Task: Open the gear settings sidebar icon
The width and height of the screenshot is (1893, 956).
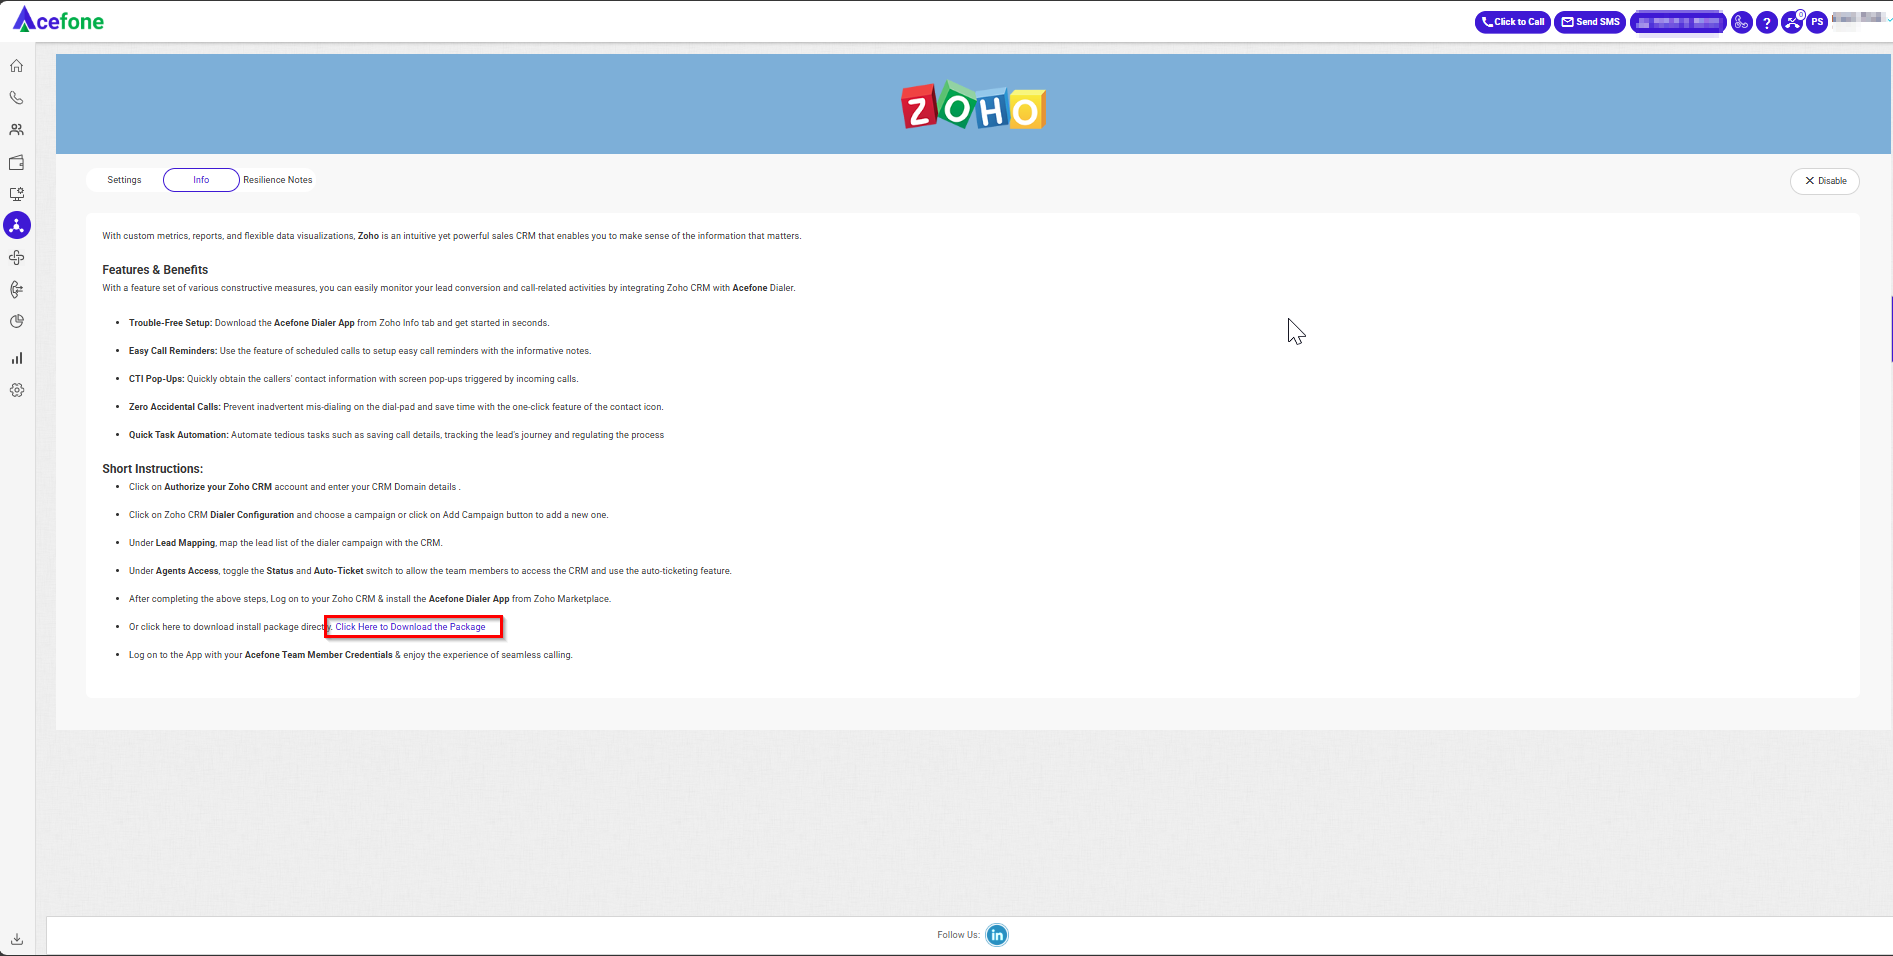Action: pos(17,390)
